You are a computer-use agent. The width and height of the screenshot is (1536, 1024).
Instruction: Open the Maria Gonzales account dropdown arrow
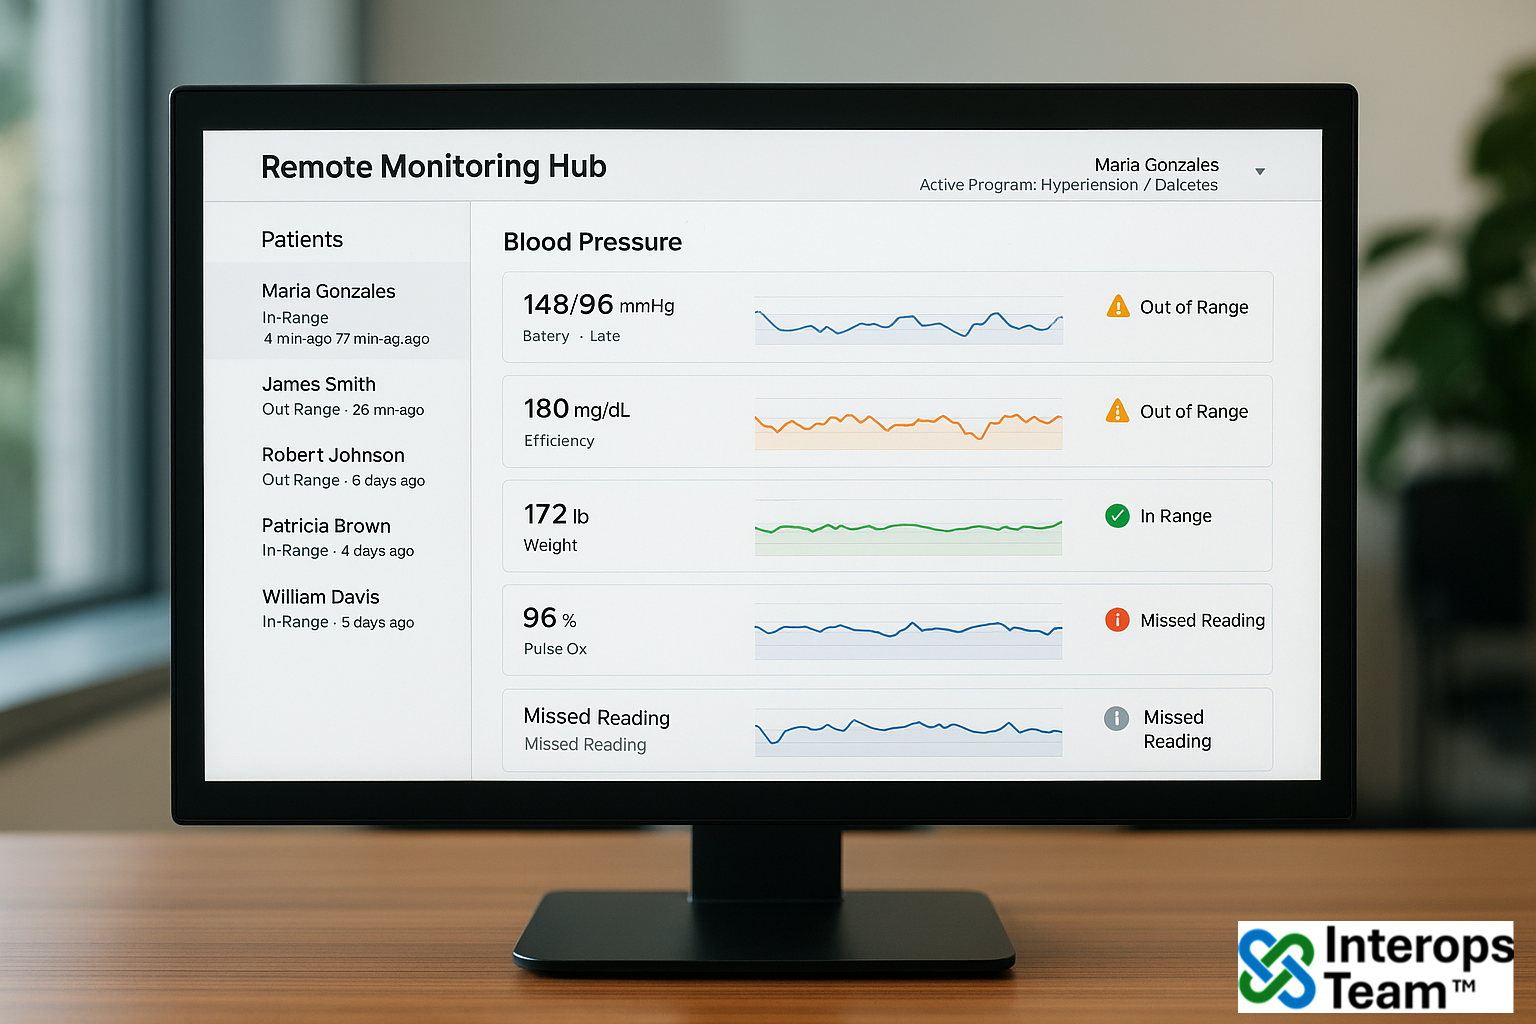tap(1260, 172)
